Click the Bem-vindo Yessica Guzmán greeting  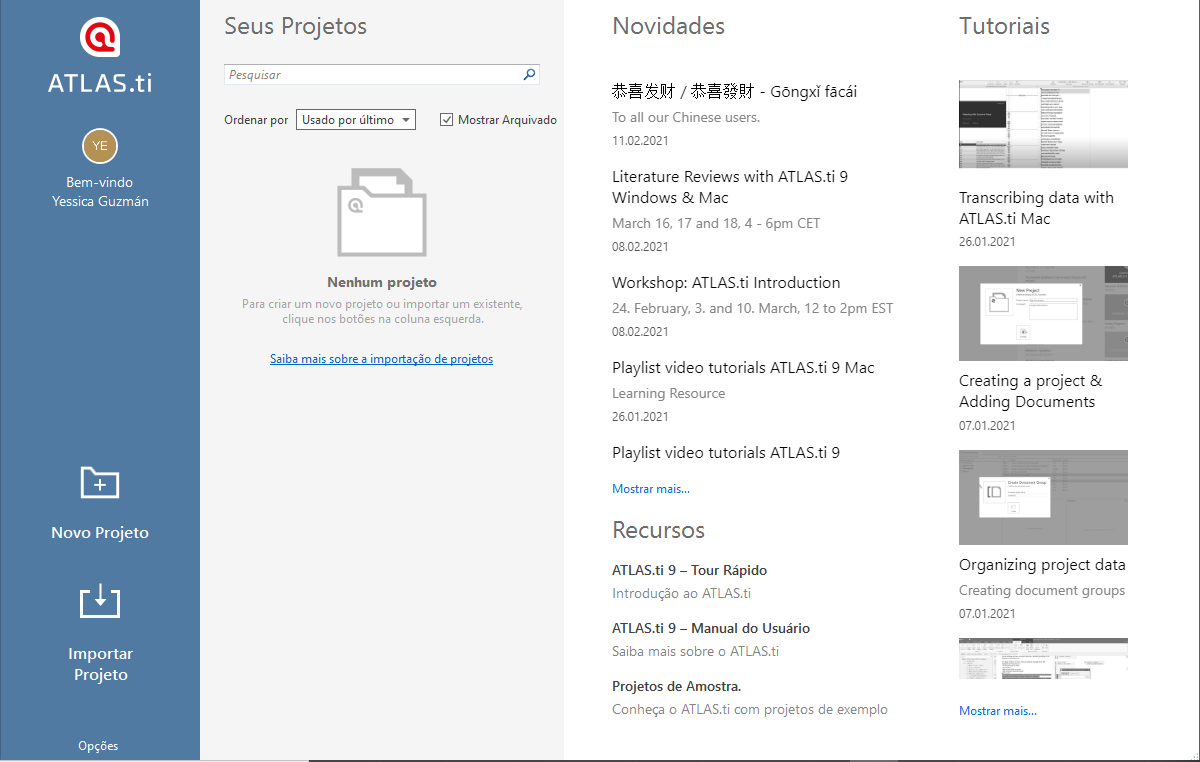(x=100, y=192)
